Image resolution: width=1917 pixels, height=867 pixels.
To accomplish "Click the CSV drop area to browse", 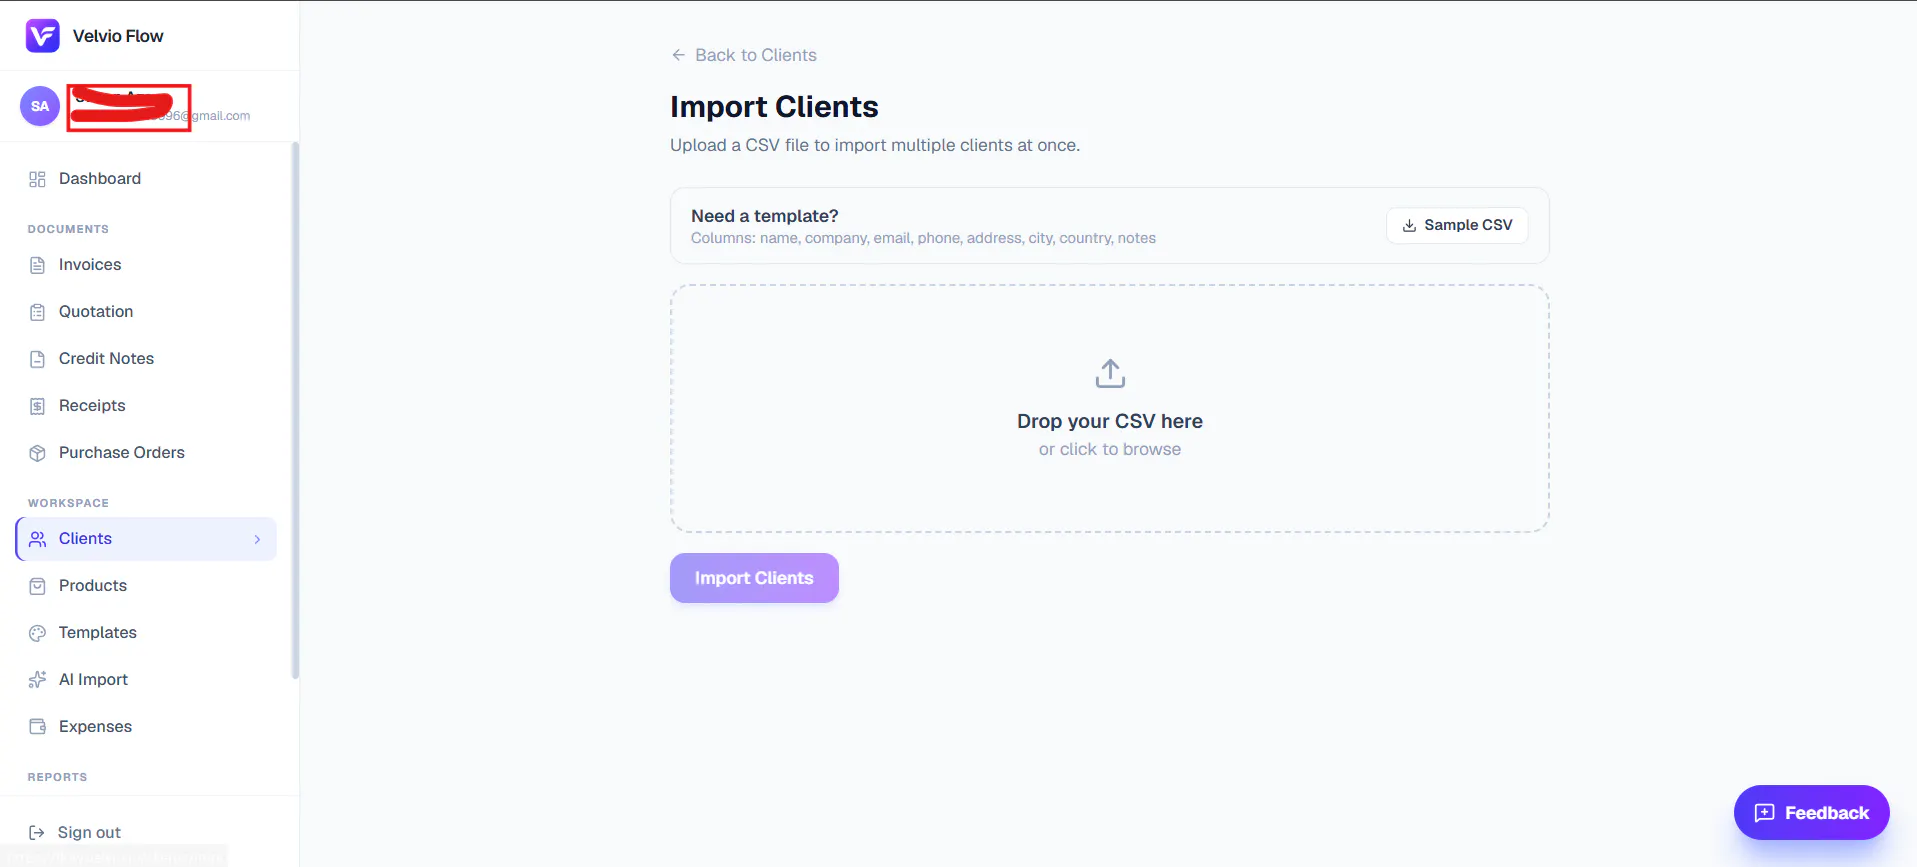I will [1110, 408].
